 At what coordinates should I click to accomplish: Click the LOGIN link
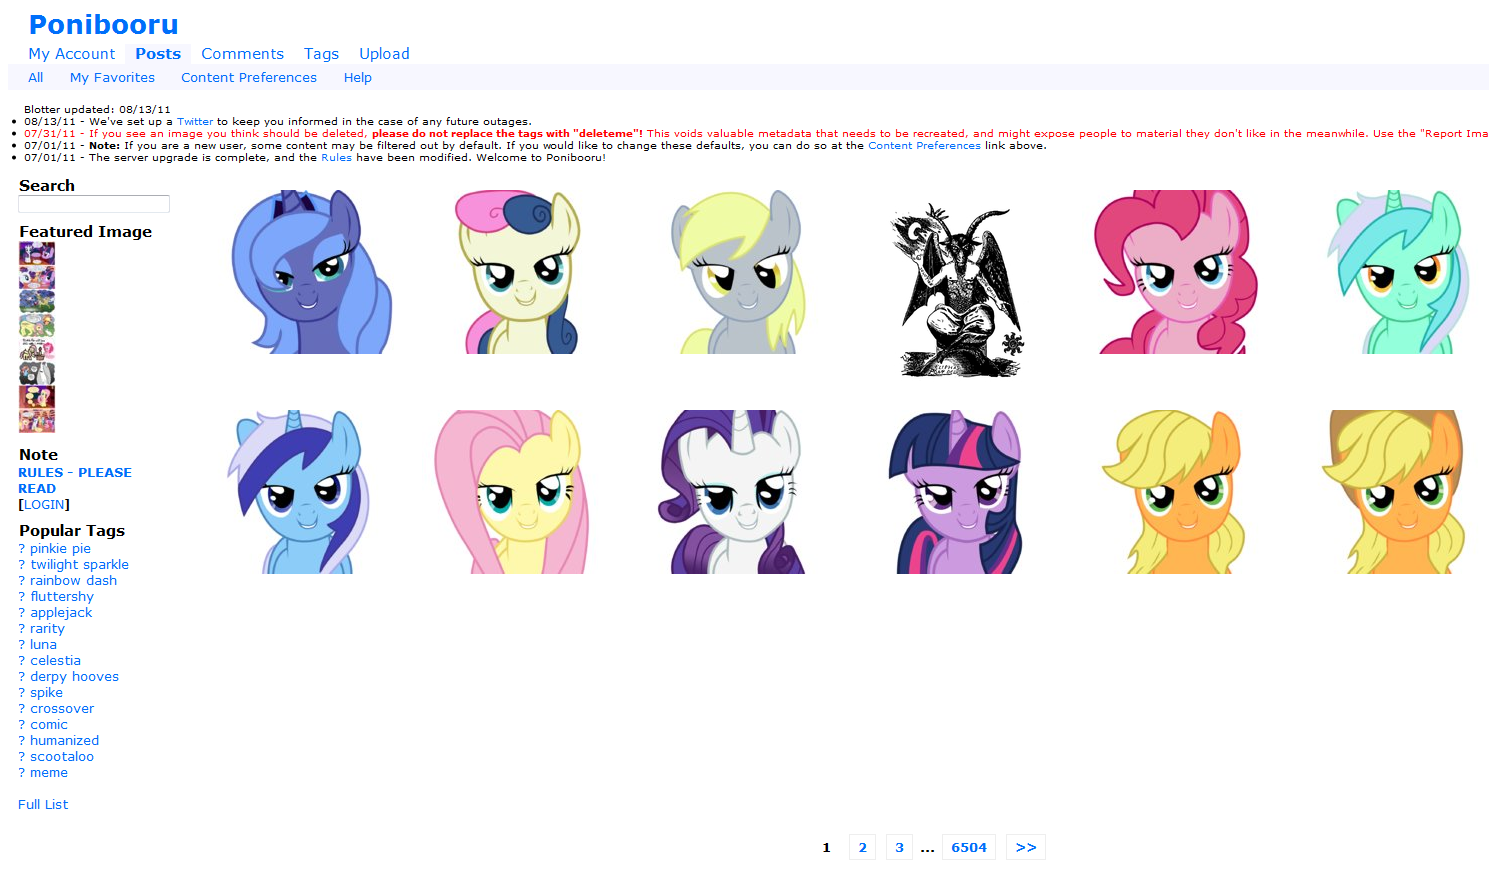click(44, 505)
